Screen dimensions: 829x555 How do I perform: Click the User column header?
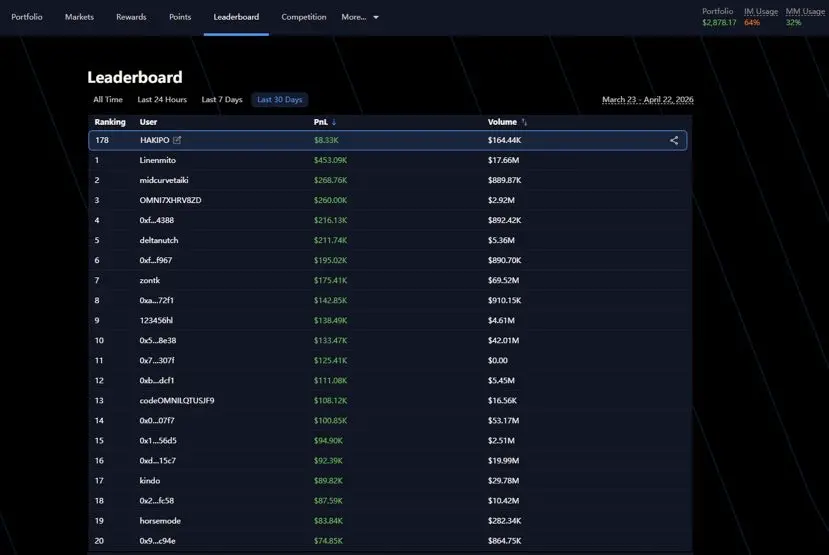(x=148, y=122)
